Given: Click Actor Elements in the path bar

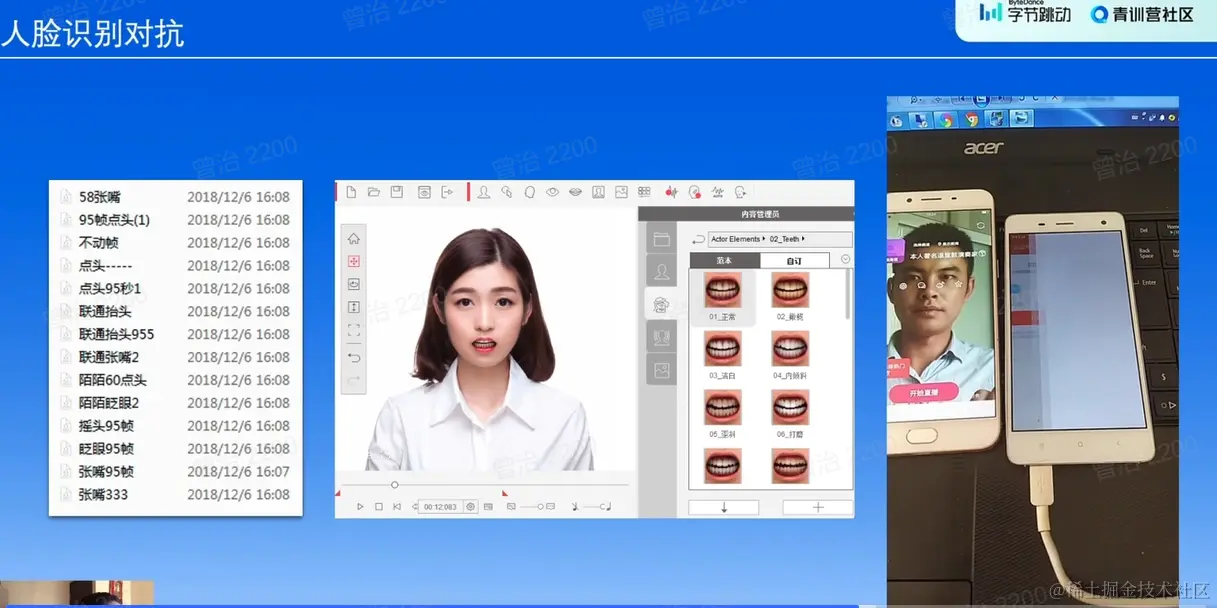Looking at the screenshot, I should (x=736, y=239).
